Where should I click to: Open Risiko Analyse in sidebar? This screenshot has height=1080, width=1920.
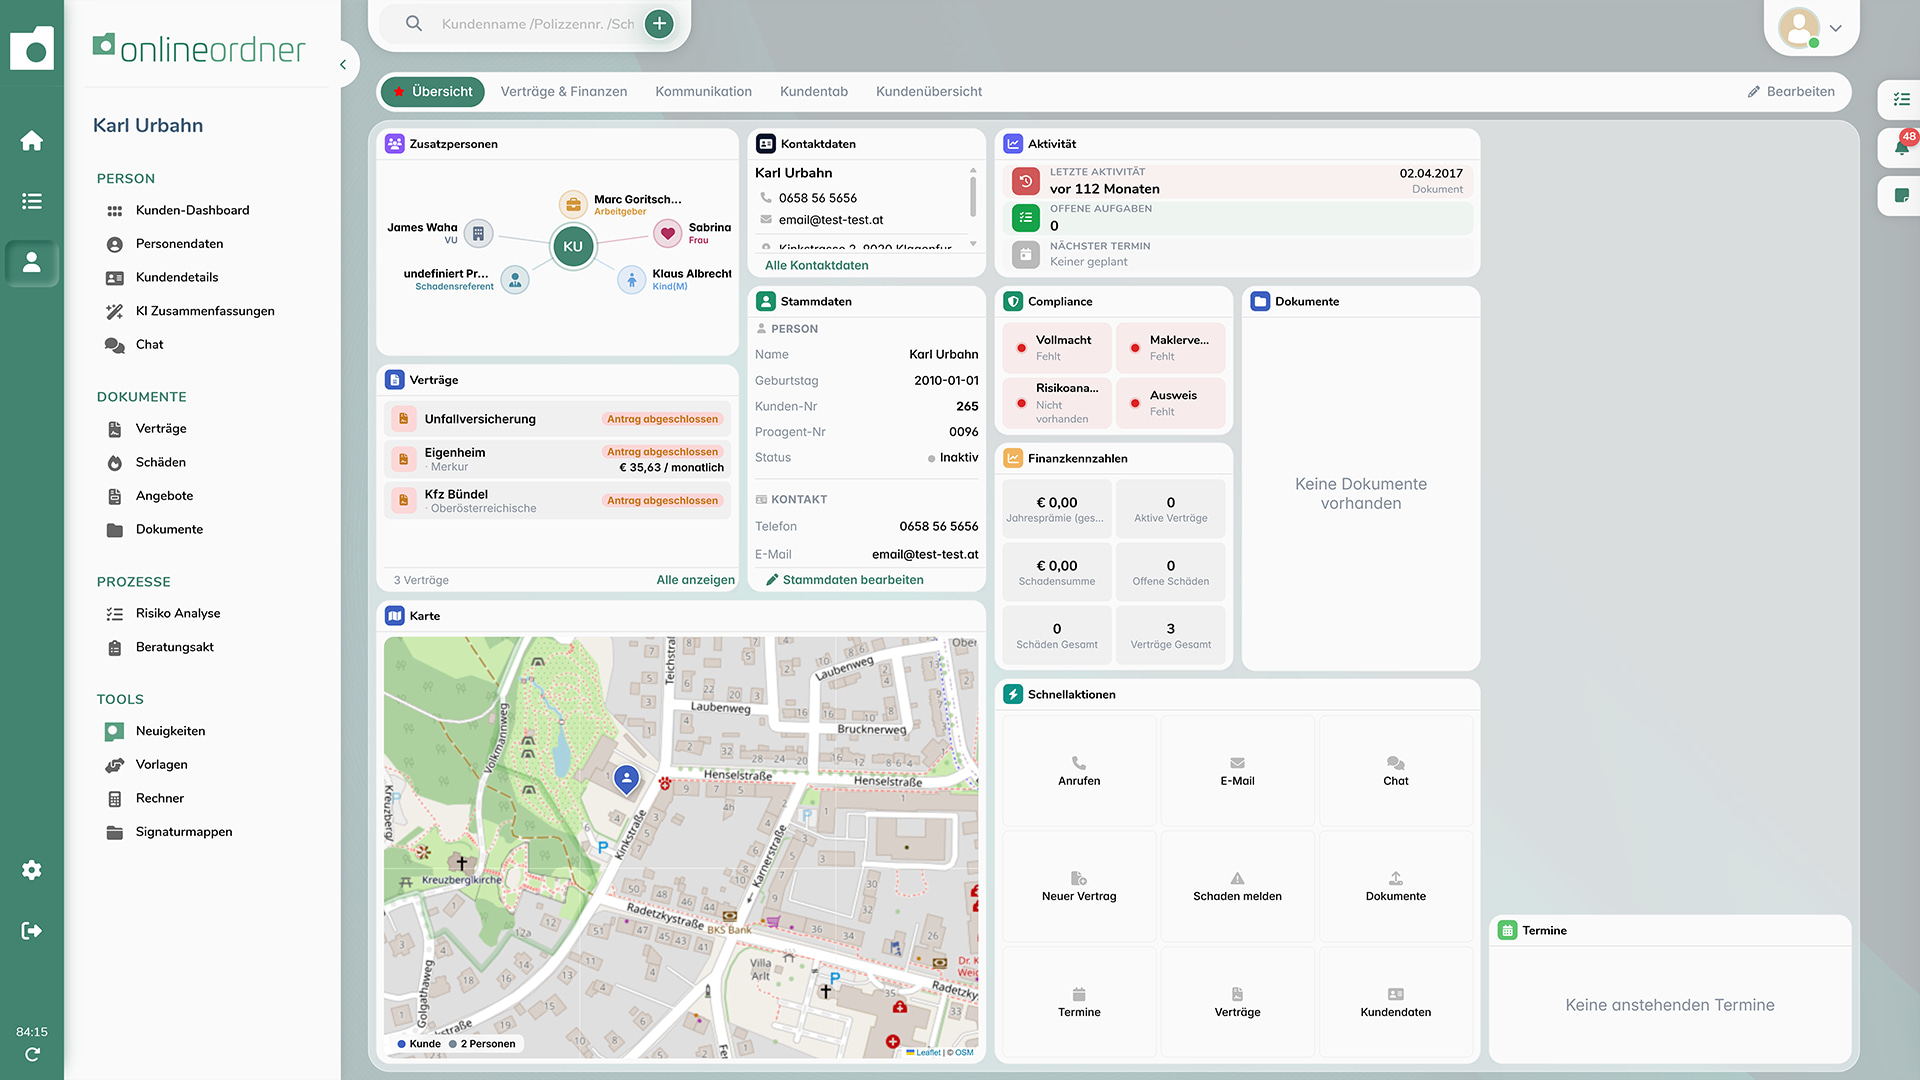(x=178, y=613)
